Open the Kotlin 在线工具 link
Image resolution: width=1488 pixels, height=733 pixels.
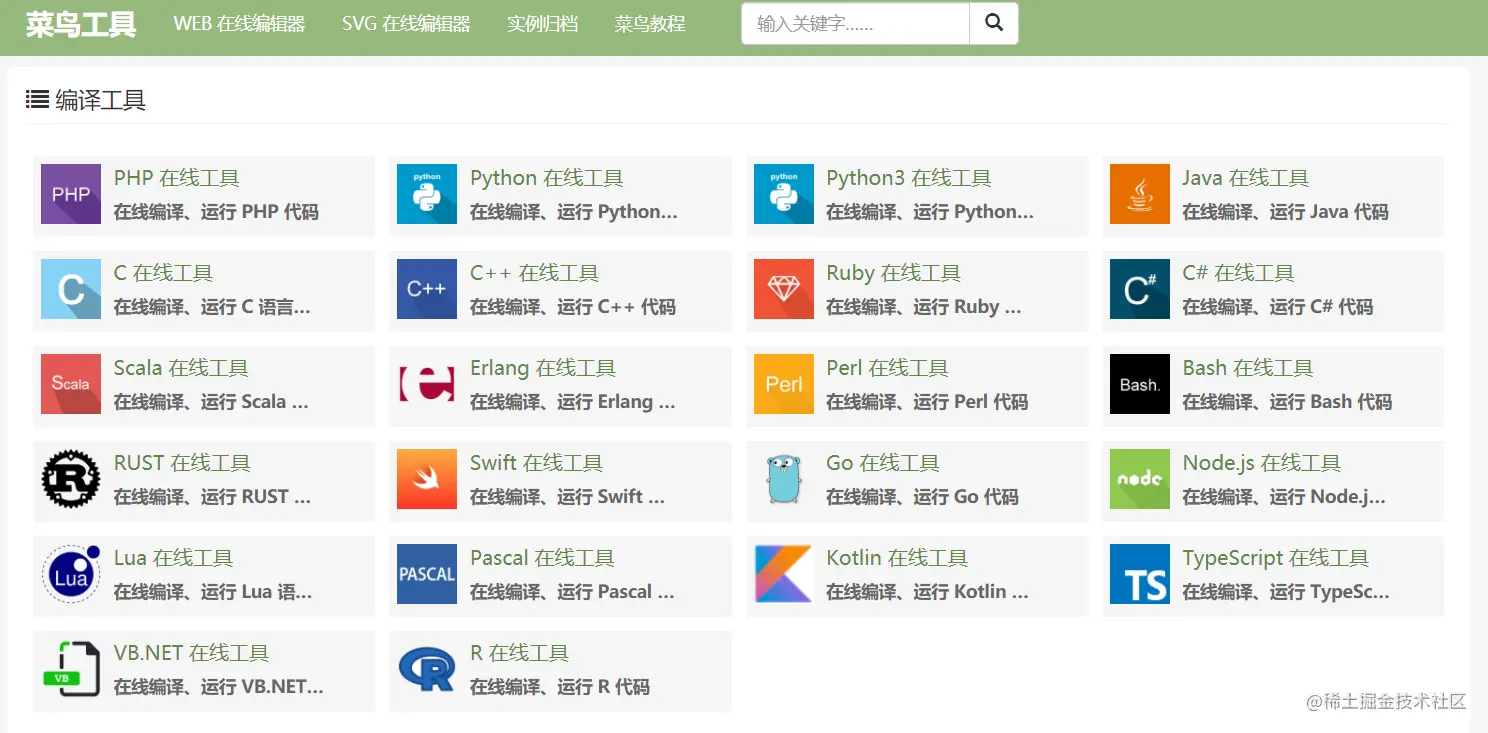coord(897,558)
